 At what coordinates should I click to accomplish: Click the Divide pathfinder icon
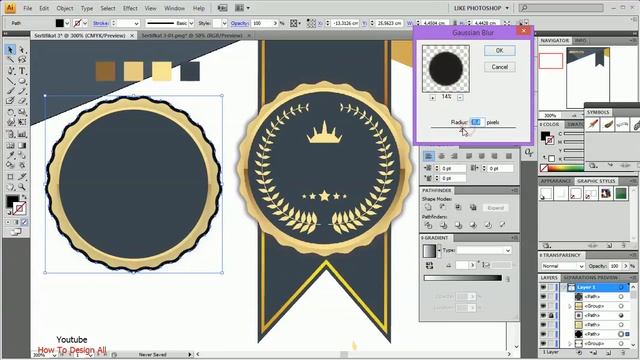click(428, 225)
